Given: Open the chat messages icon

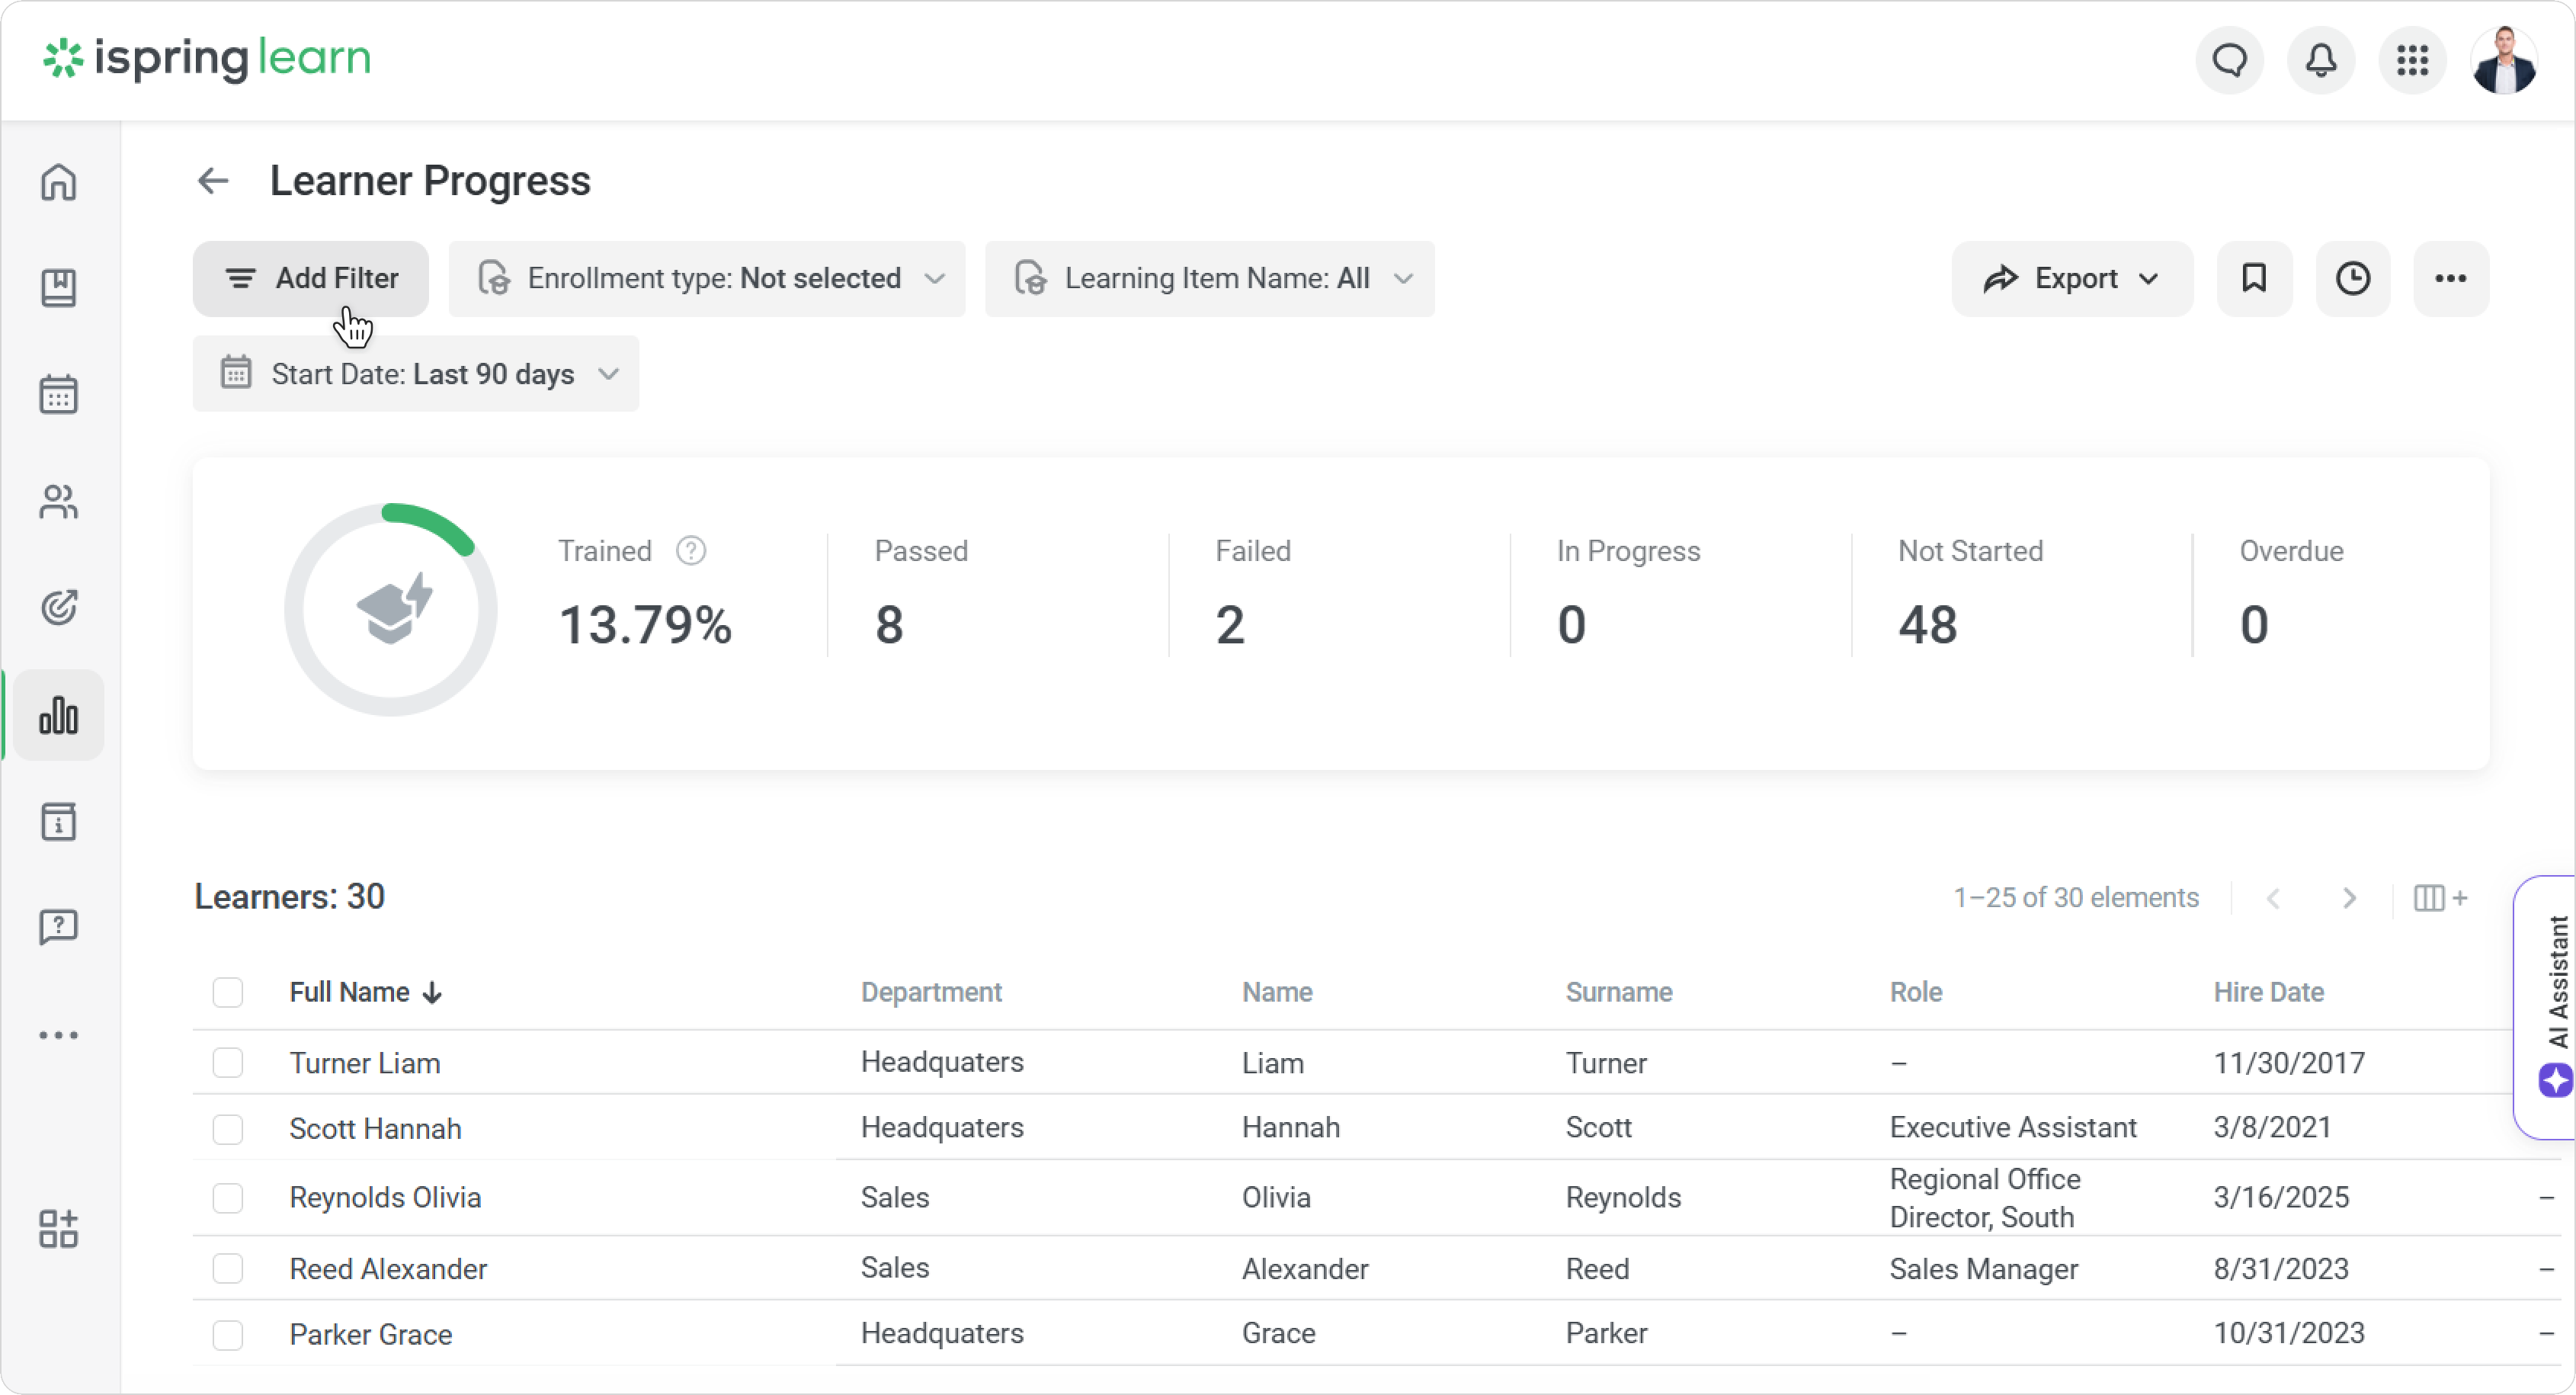Looking at the screenshot, I should pos(2229,61).
